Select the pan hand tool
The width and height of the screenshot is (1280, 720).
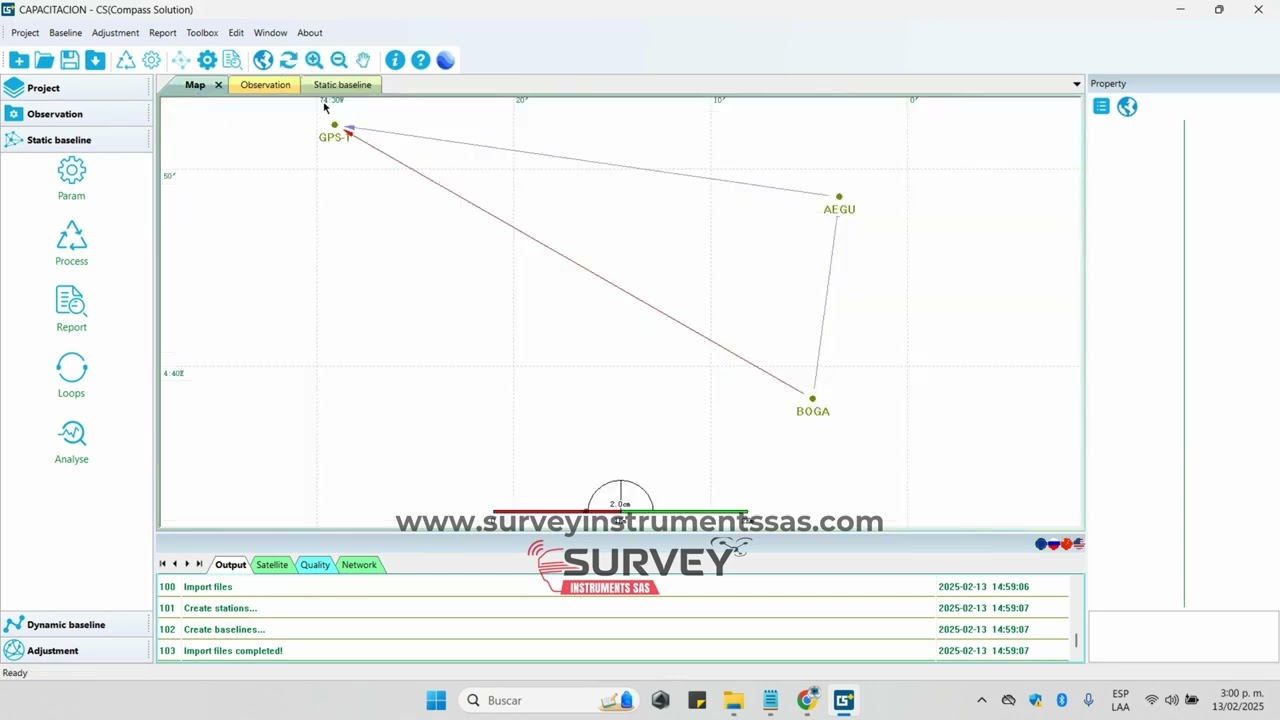pyautogui.click(x=364, y=60)
